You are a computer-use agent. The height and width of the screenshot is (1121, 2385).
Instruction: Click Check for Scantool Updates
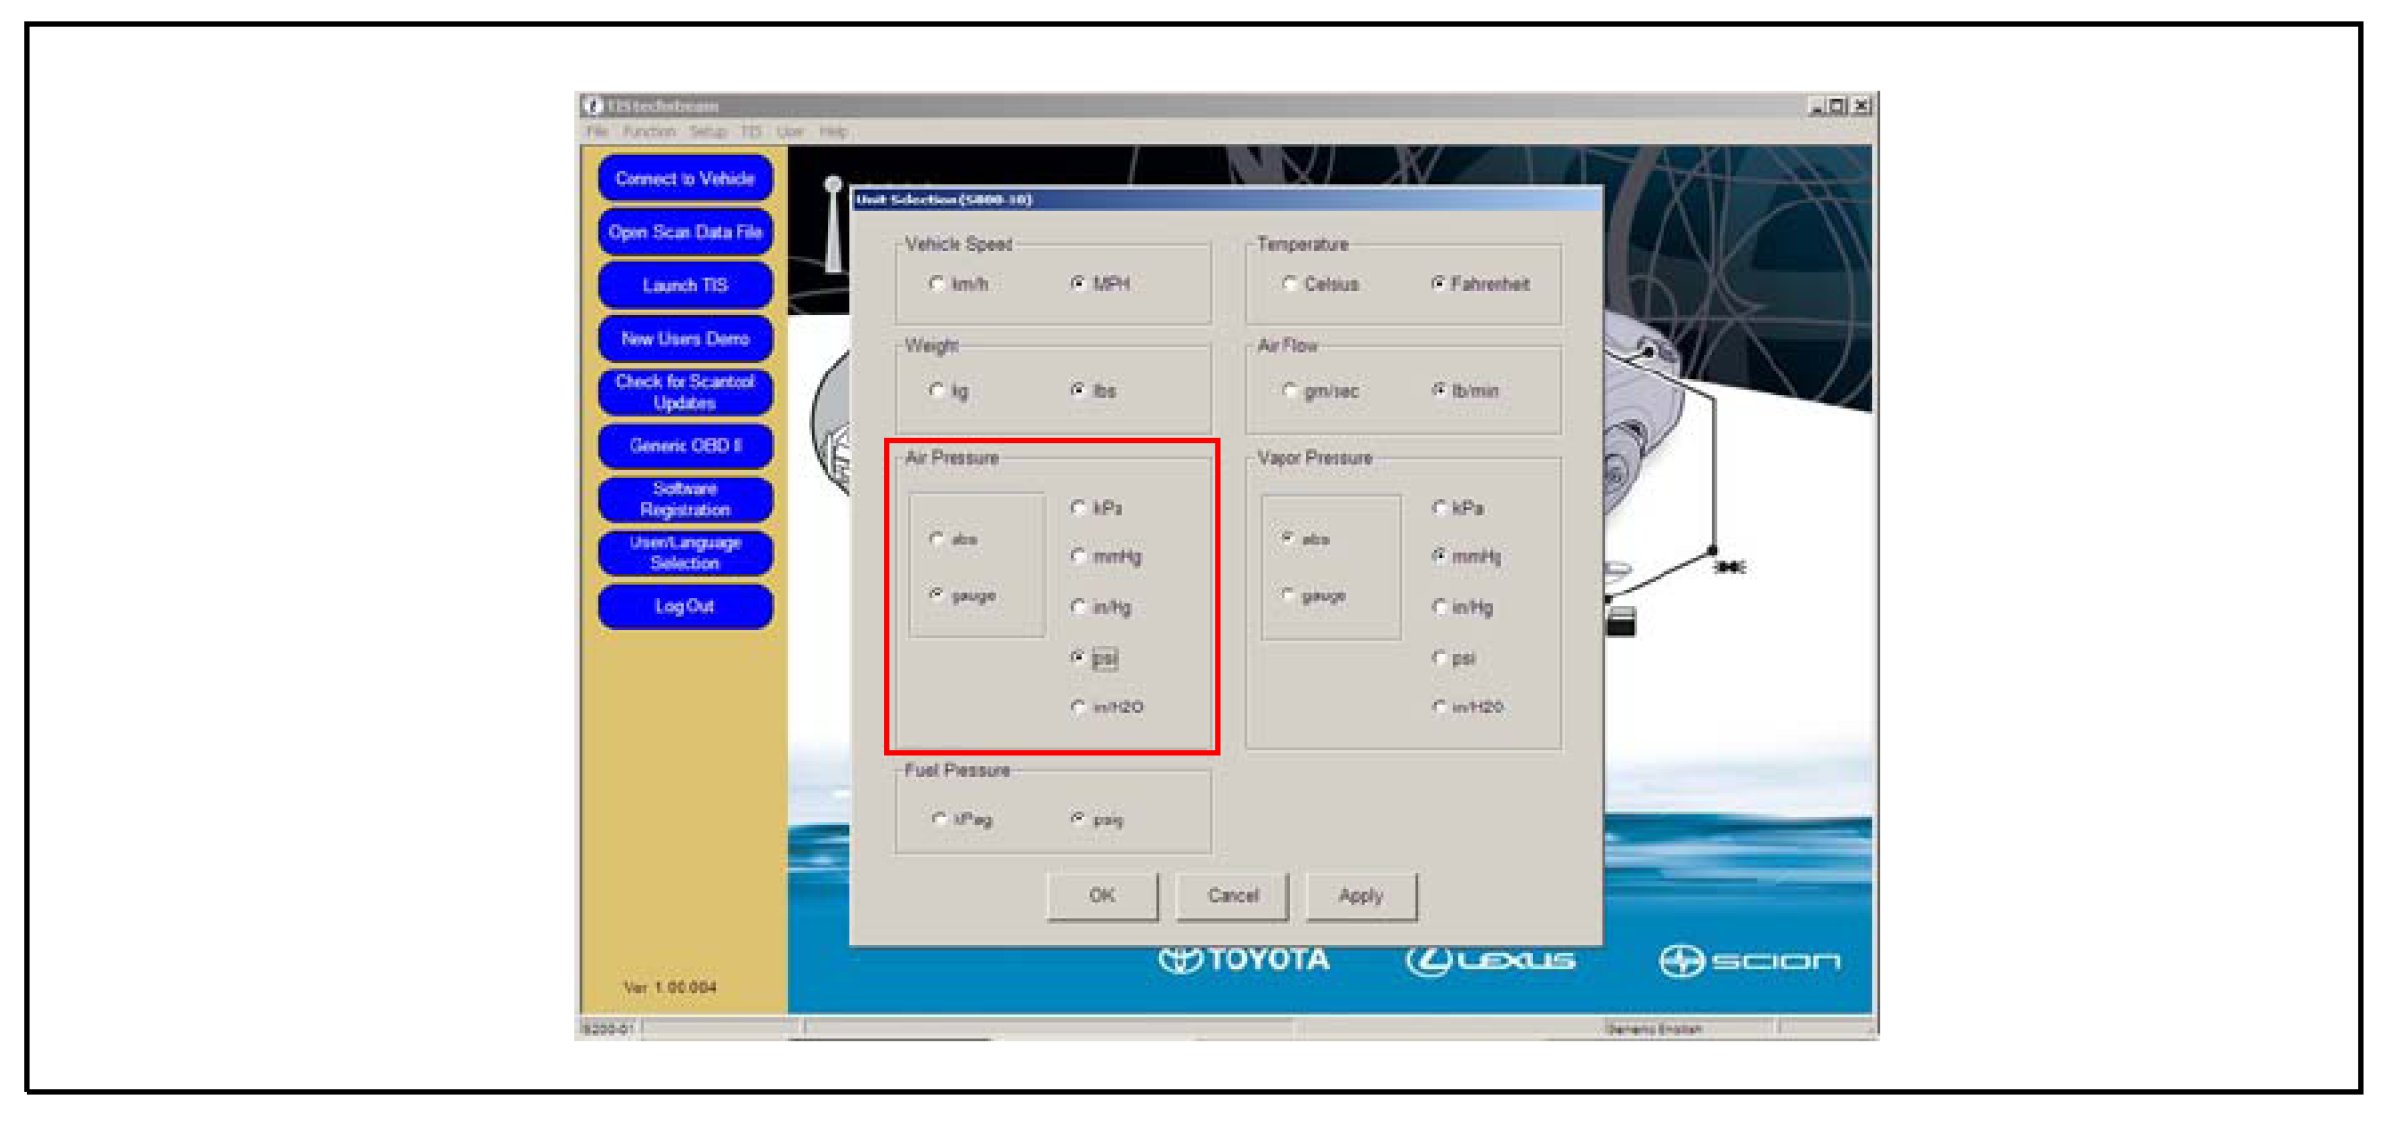coord(685,392)
